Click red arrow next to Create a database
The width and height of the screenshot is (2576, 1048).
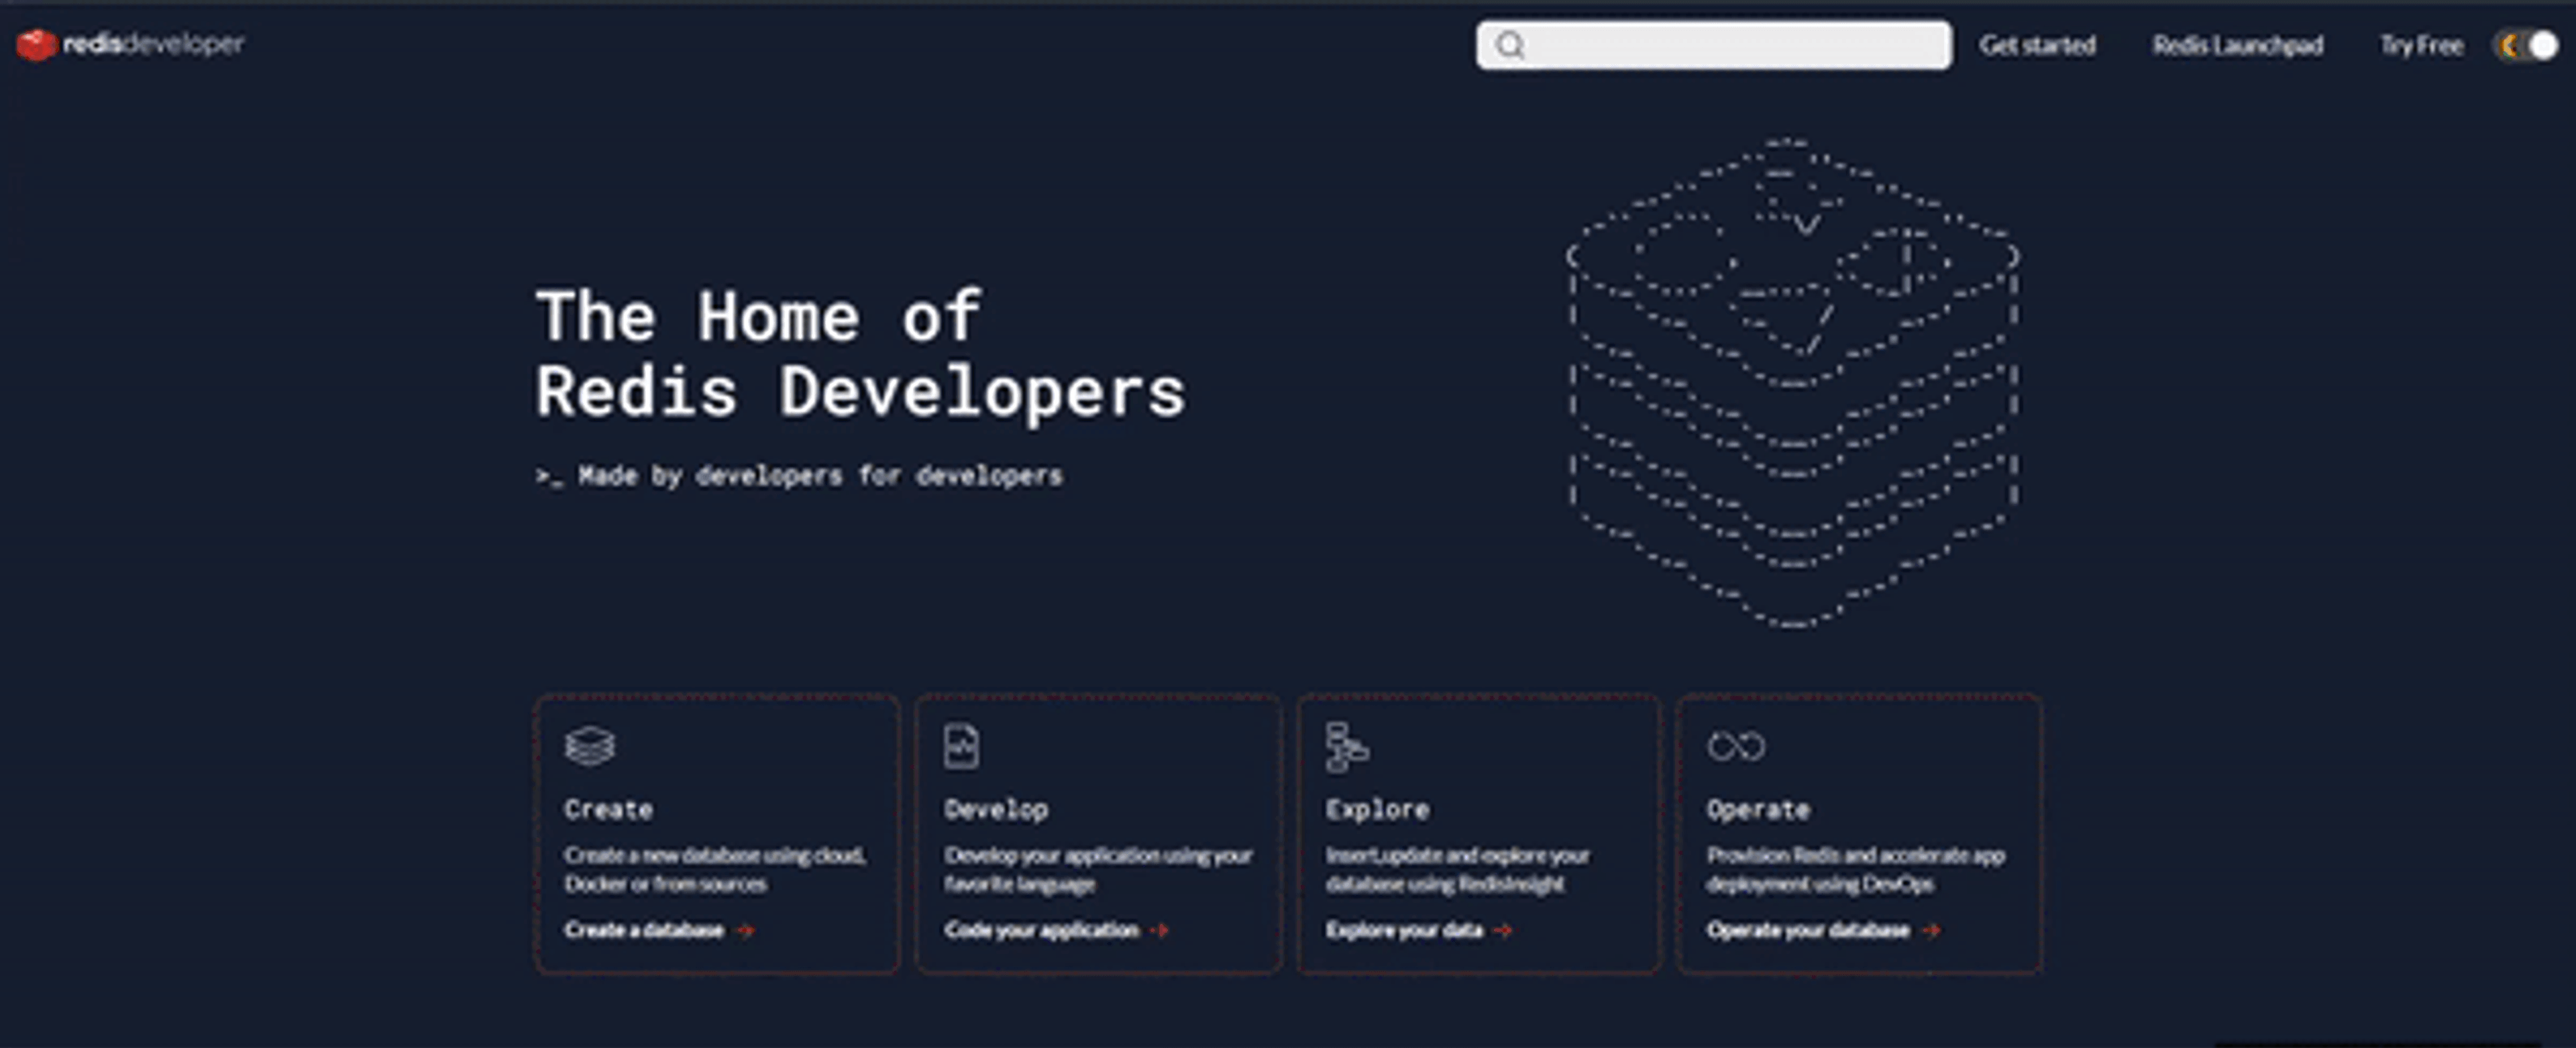pos(745,931)
